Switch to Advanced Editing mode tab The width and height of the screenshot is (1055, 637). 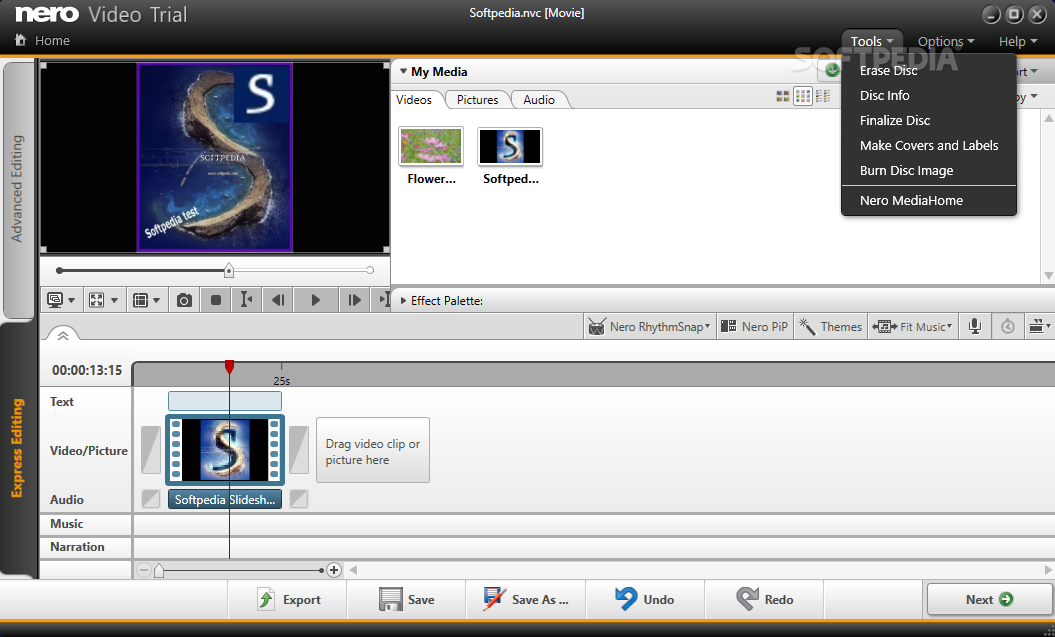(x=17, y=189)
